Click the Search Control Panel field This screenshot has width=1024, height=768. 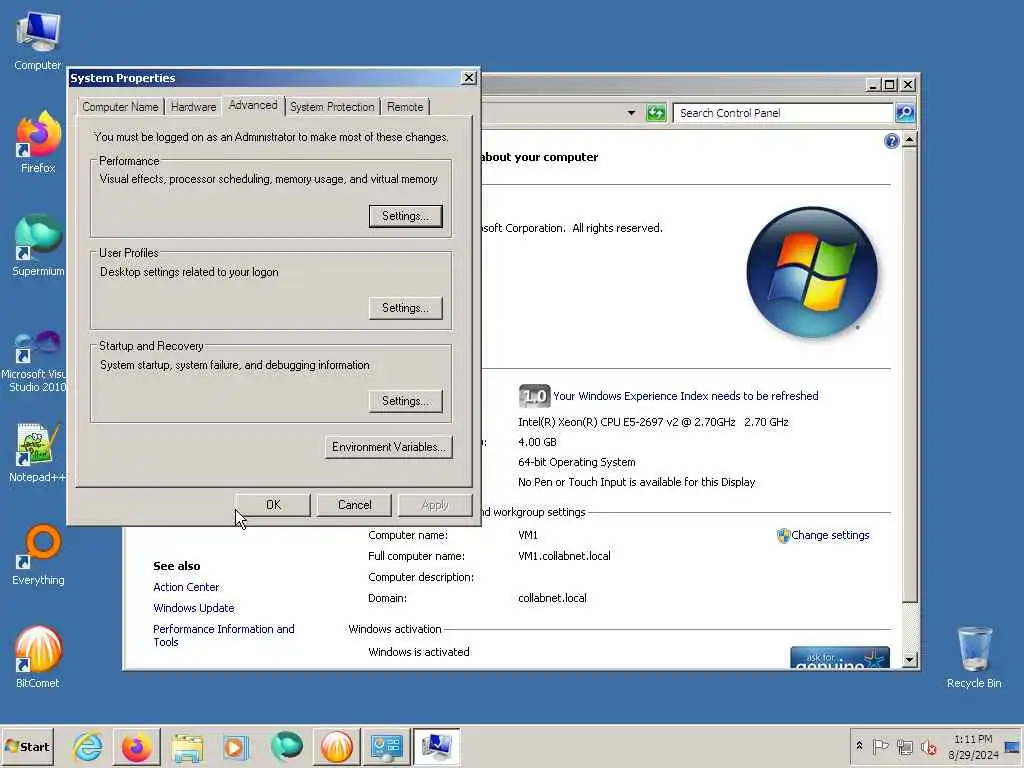pos(782,113)
